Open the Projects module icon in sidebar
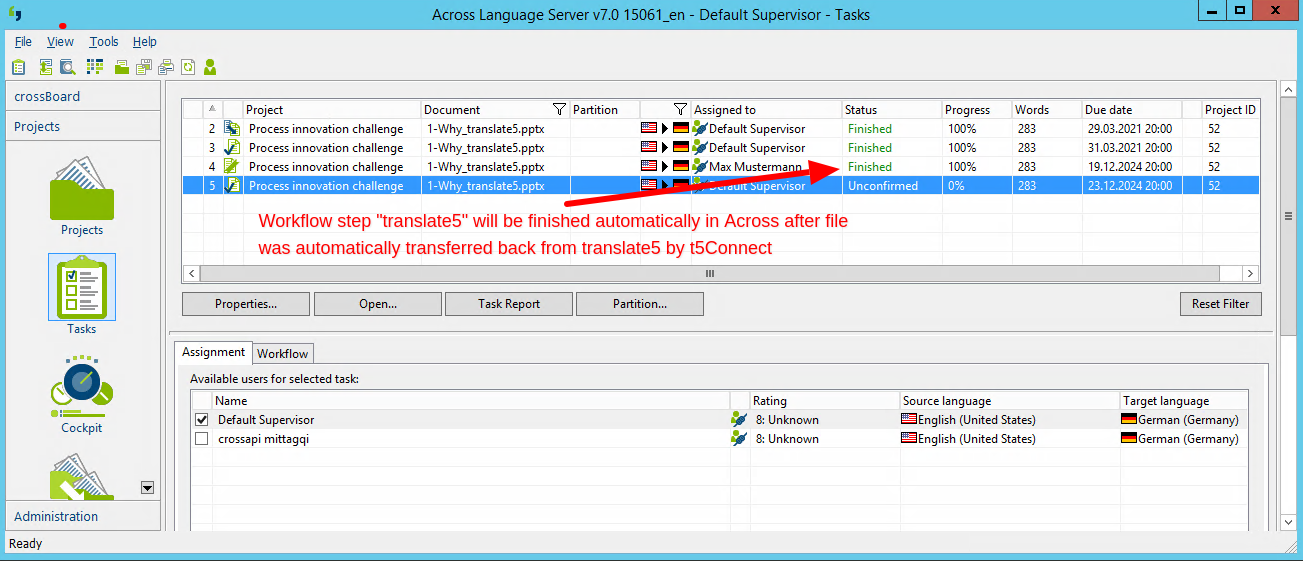Viewport: 1303px width, 561px height. [82, 187]
